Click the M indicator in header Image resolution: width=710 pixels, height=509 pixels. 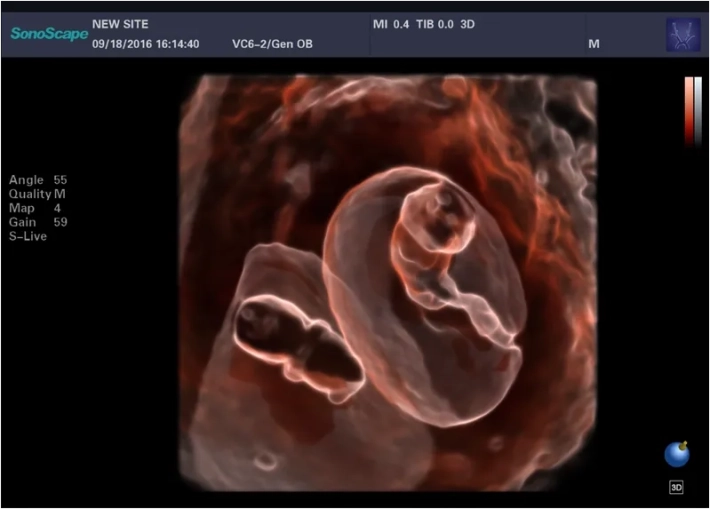(594, 44)
